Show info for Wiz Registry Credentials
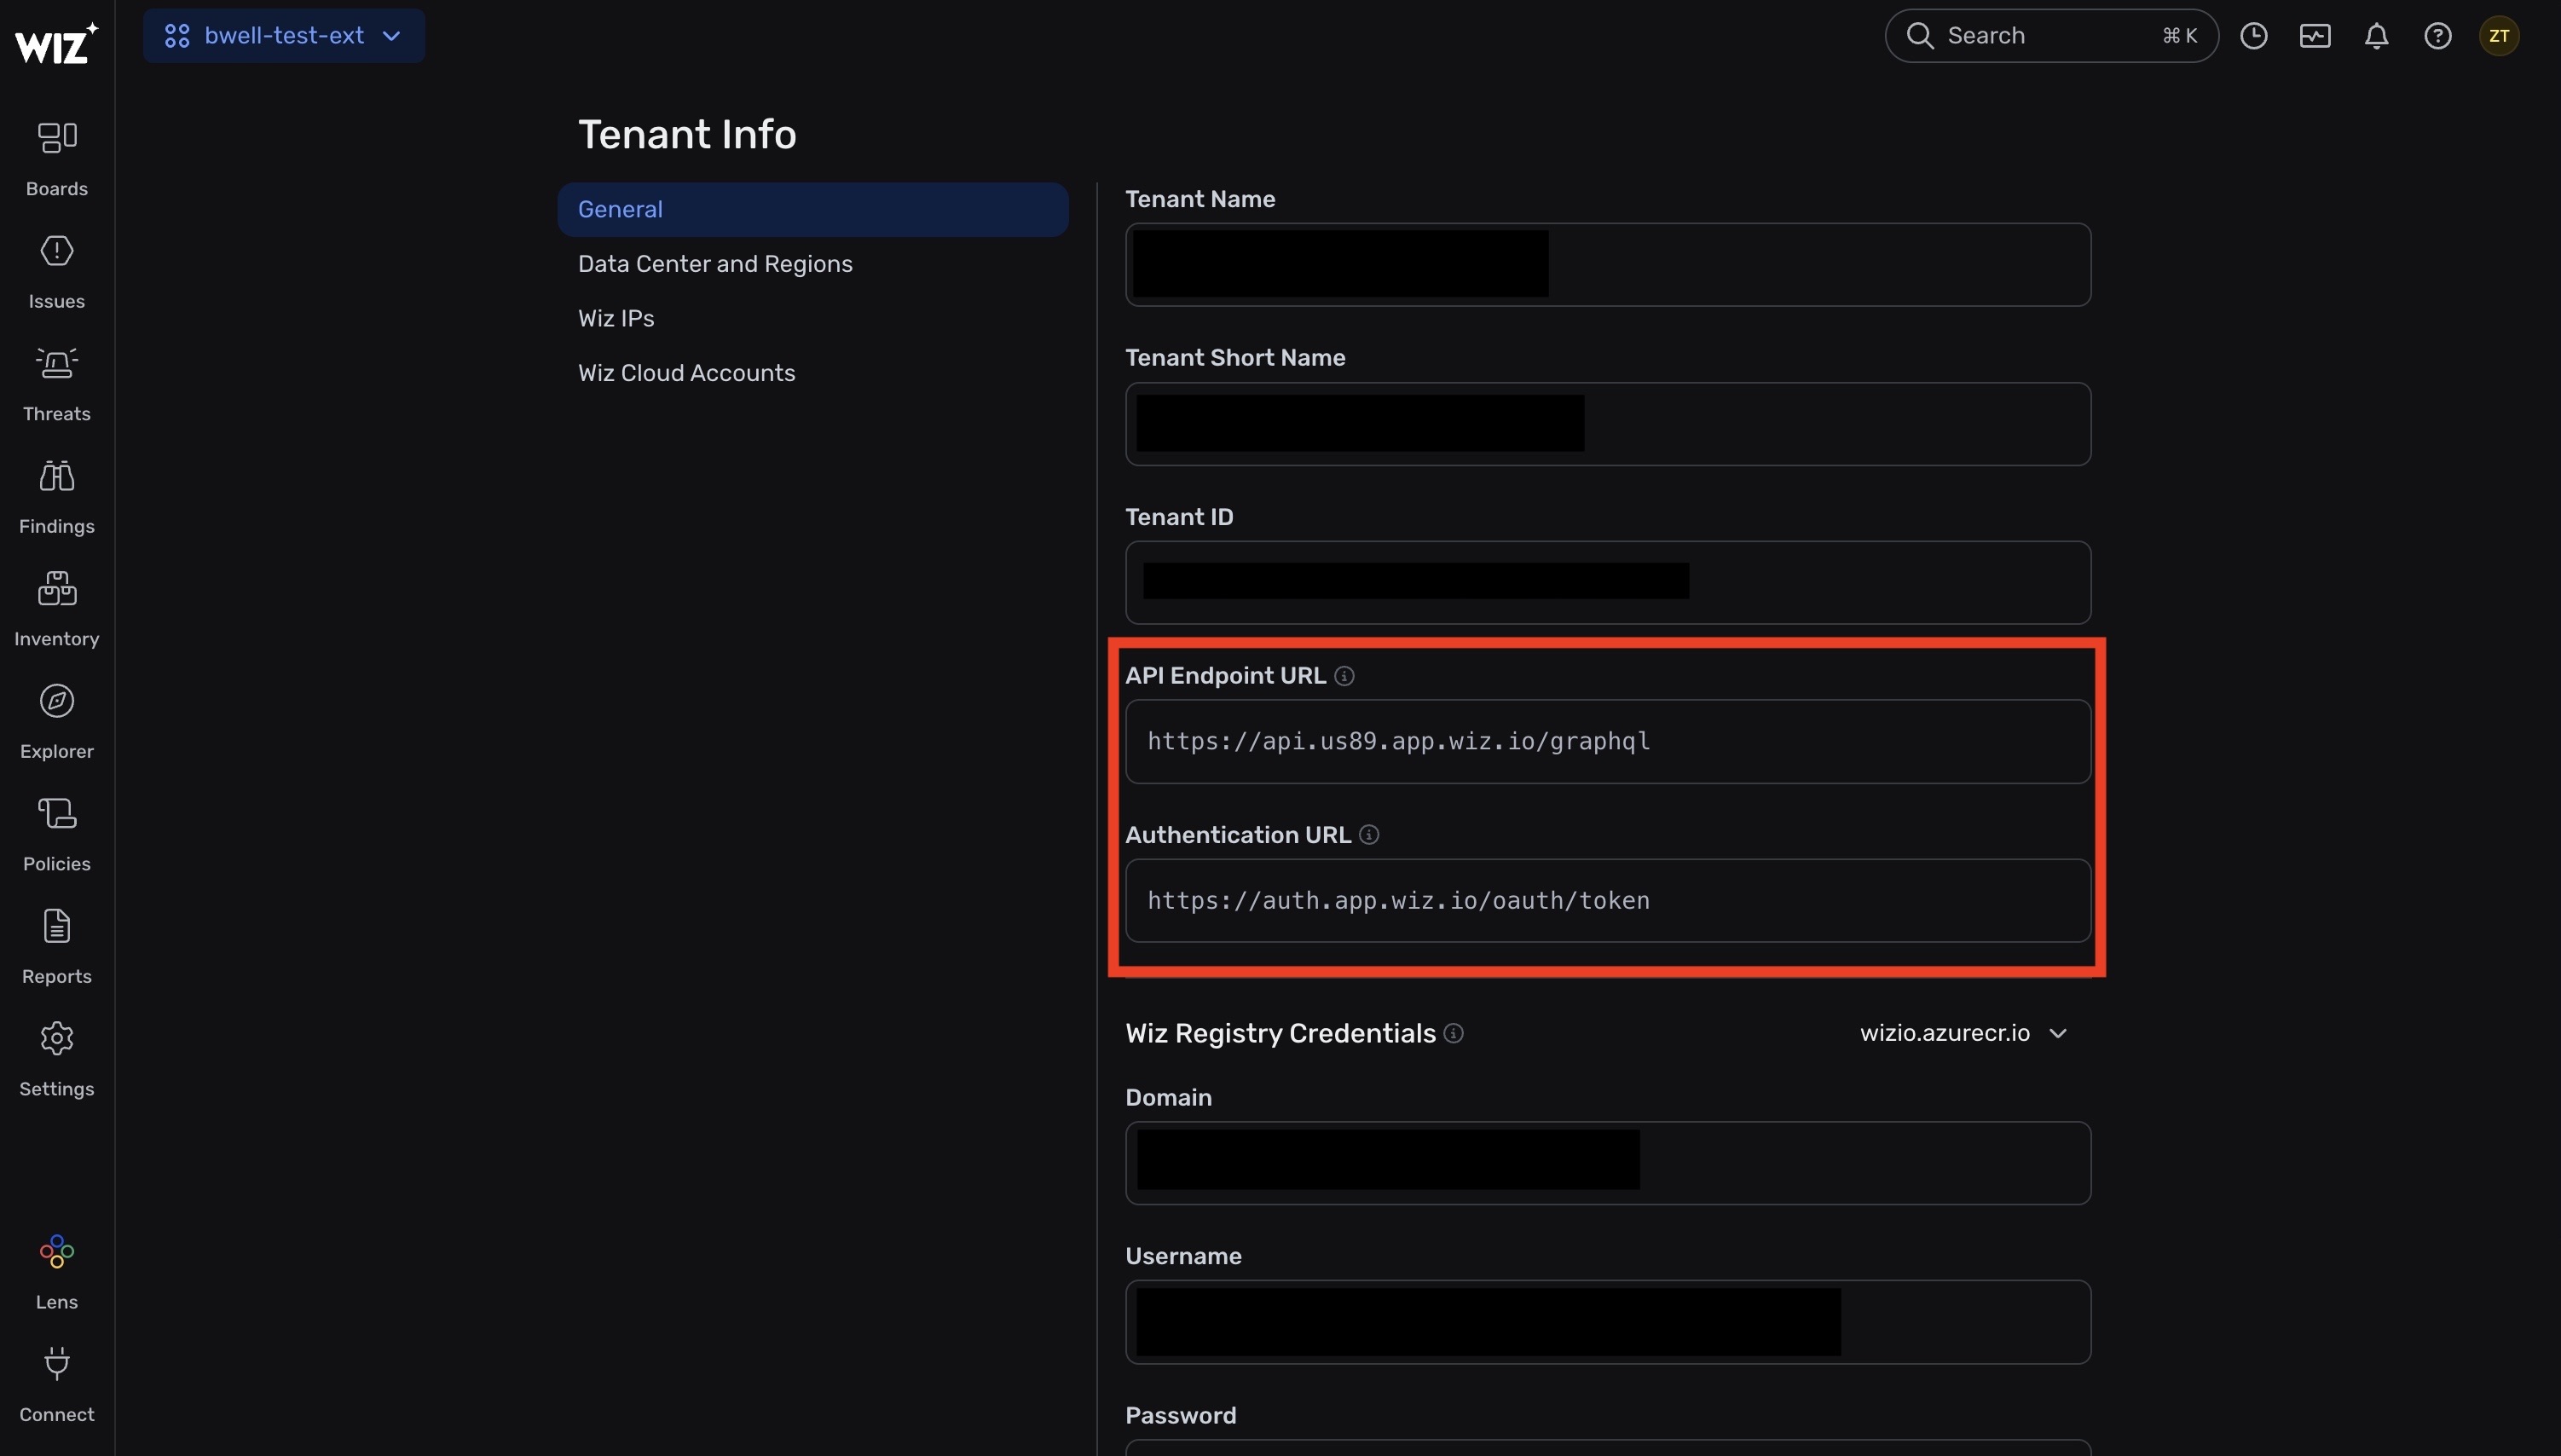 [1454, 1033]
